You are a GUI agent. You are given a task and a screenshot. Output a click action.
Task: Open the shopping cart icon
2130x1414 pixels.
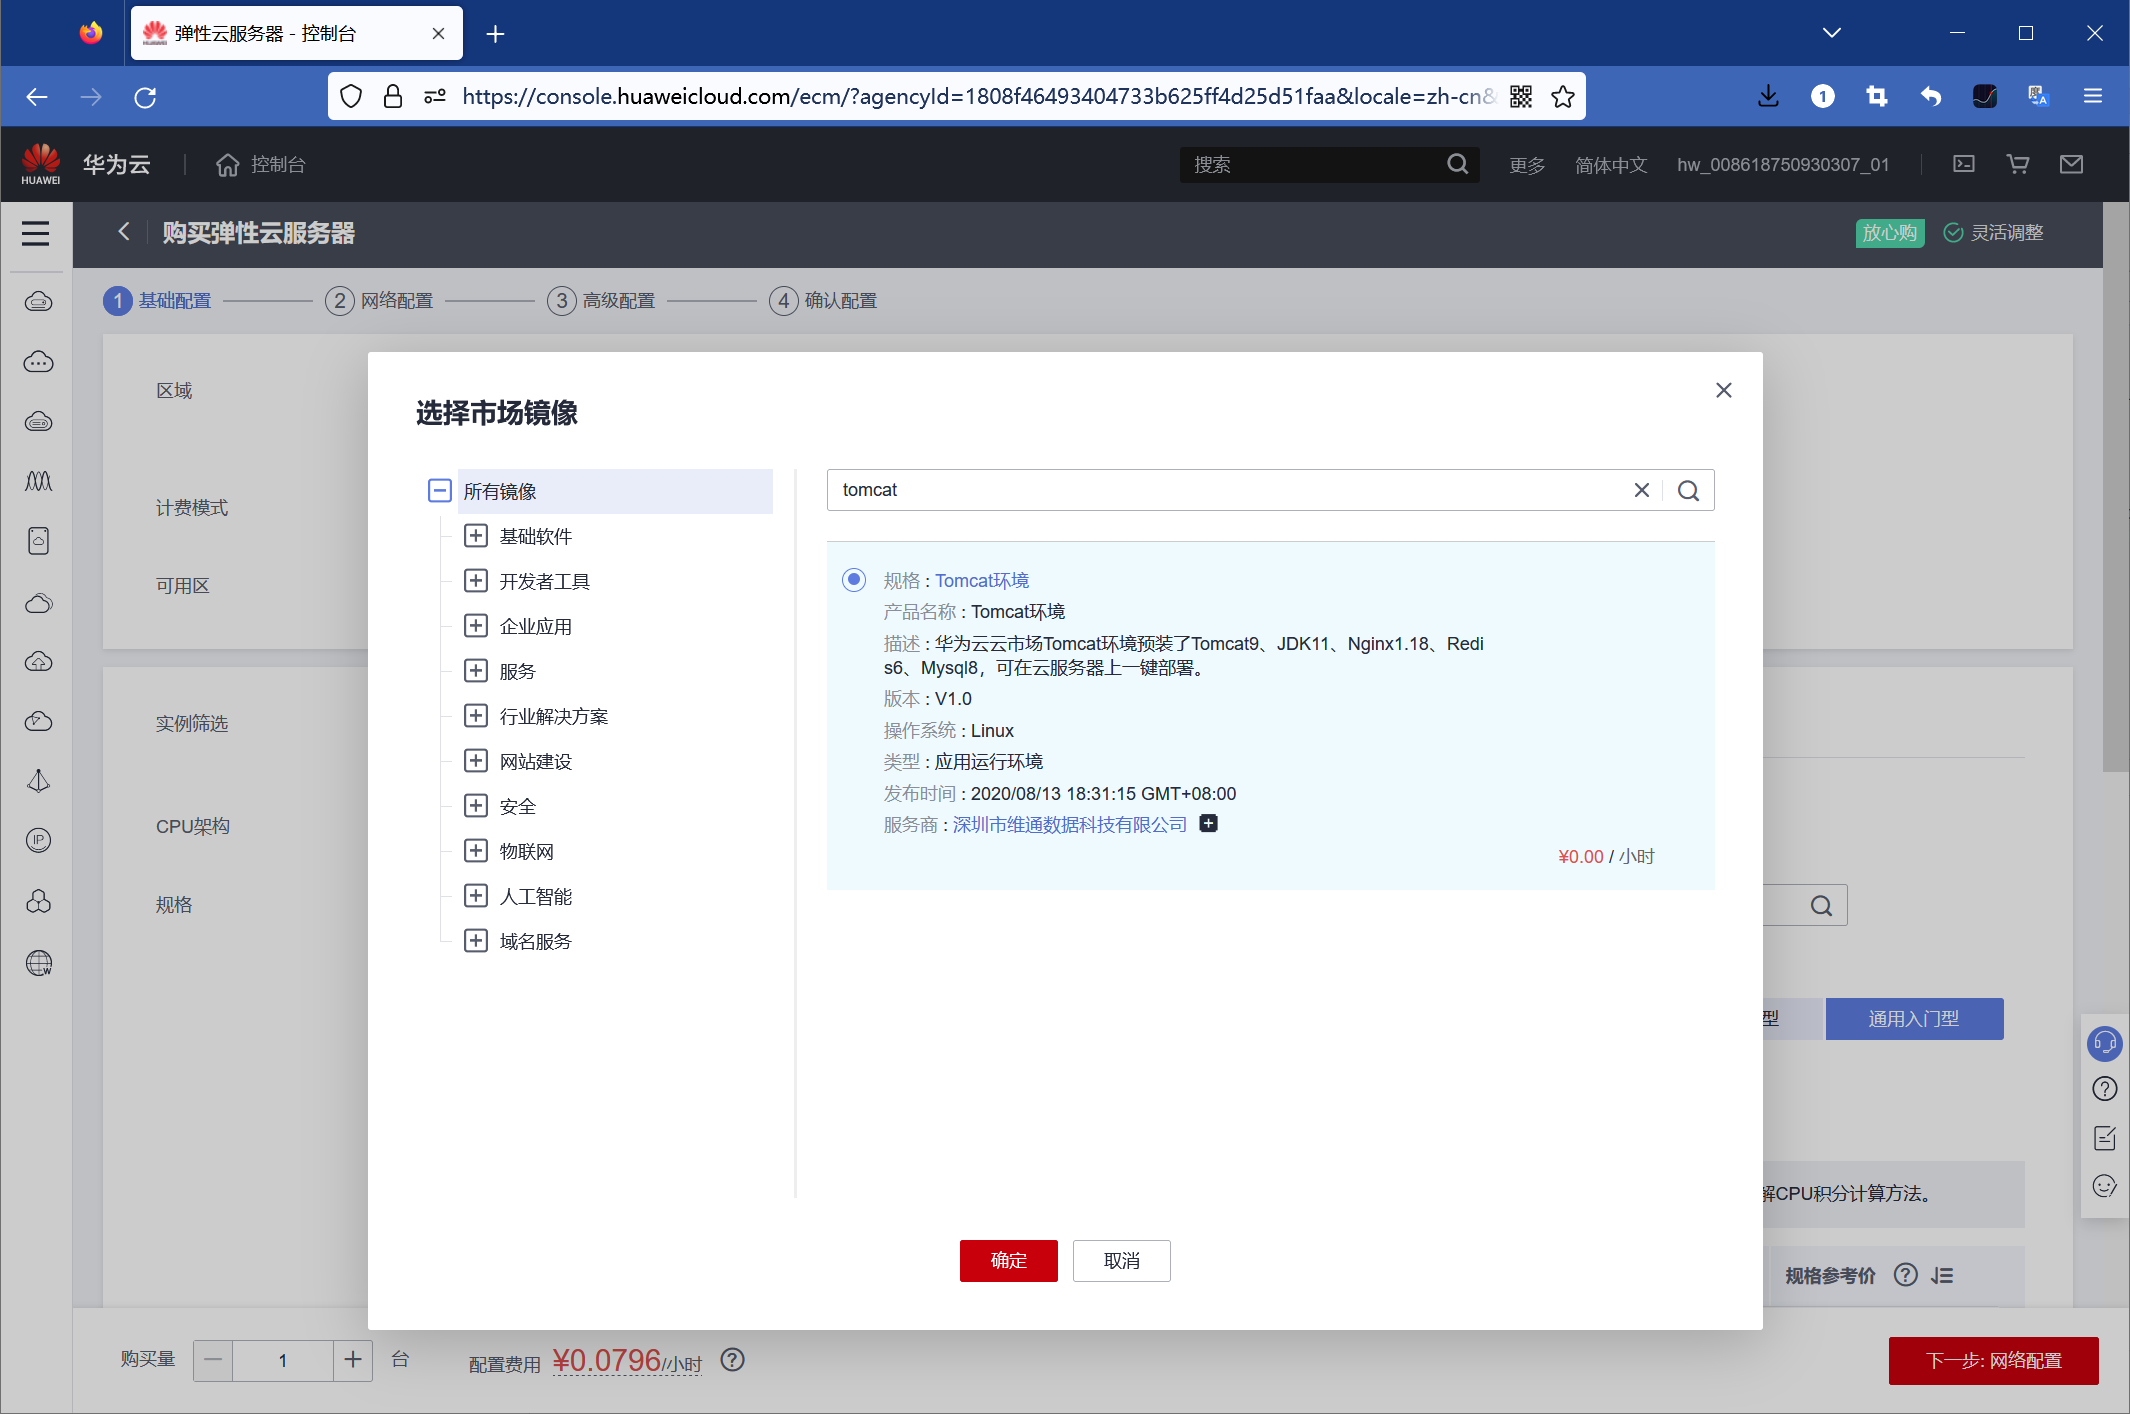[2017, 164]
